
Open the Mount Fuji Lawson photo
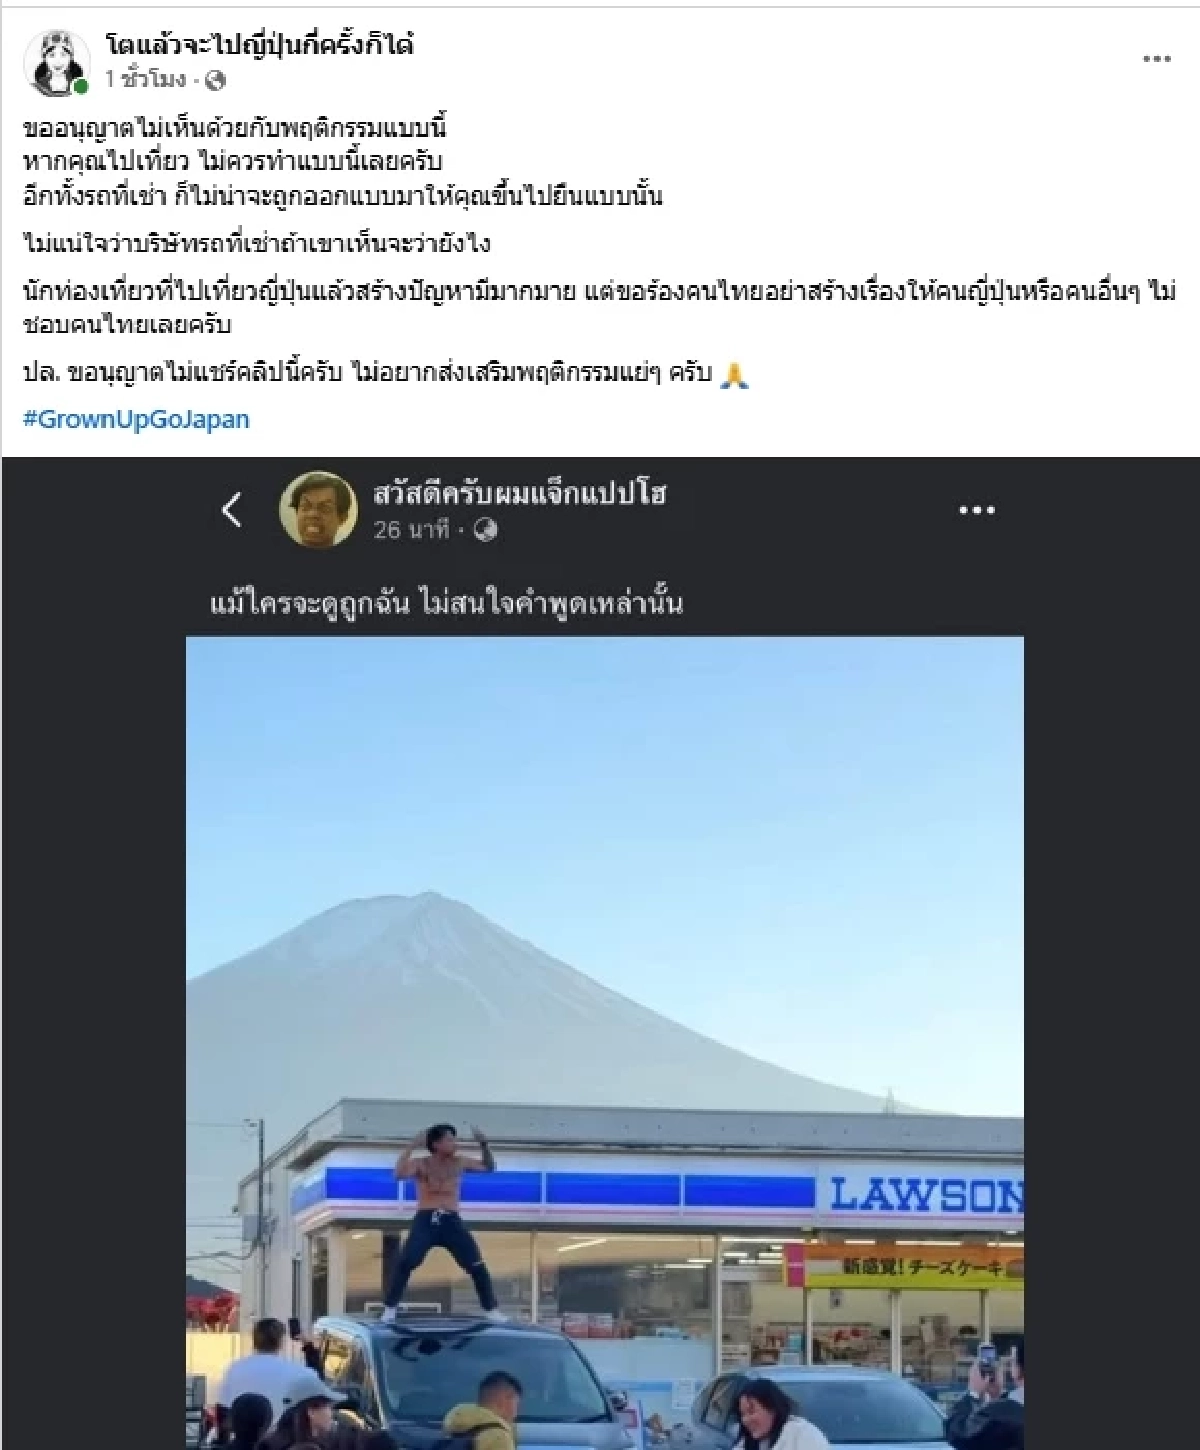click(605, 1042)
